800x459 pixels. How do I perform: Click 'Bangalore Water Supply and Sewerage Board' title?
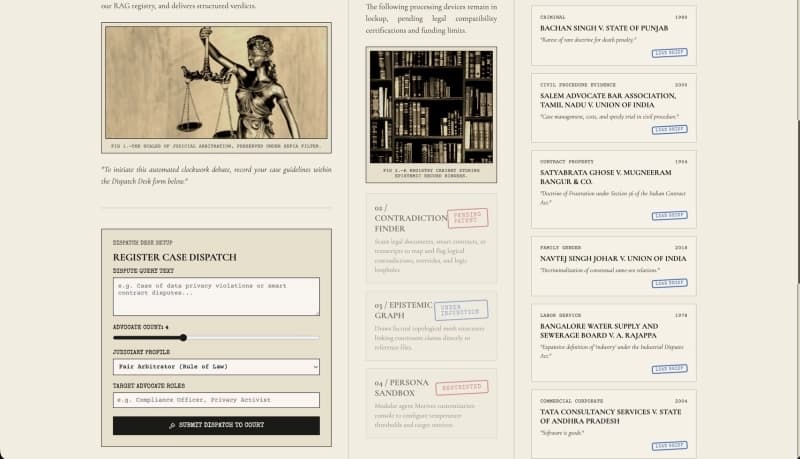599,330
